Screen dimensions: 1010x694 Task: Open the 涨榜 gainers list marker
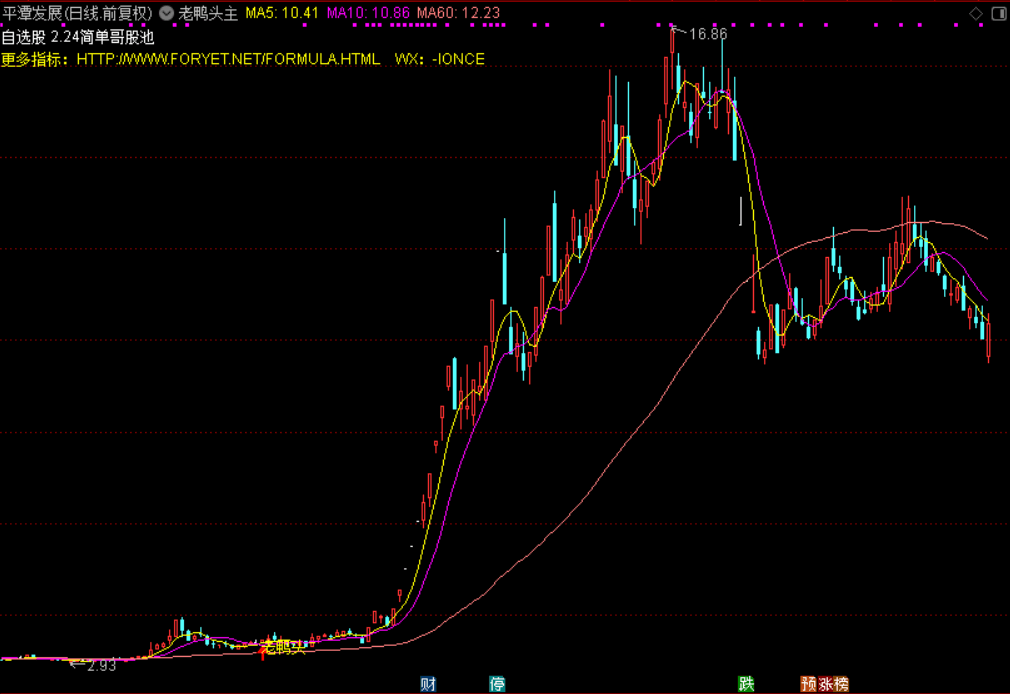coord(833,684)
